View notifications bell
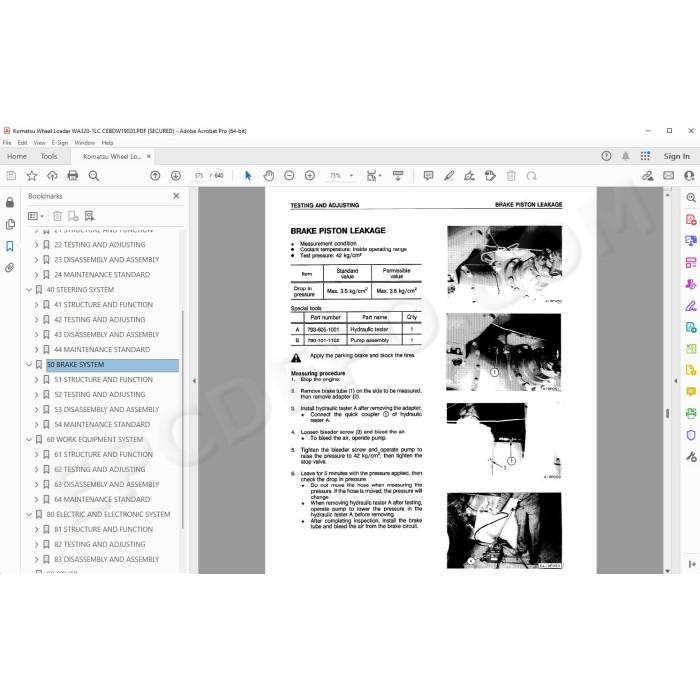 (626, 156)
